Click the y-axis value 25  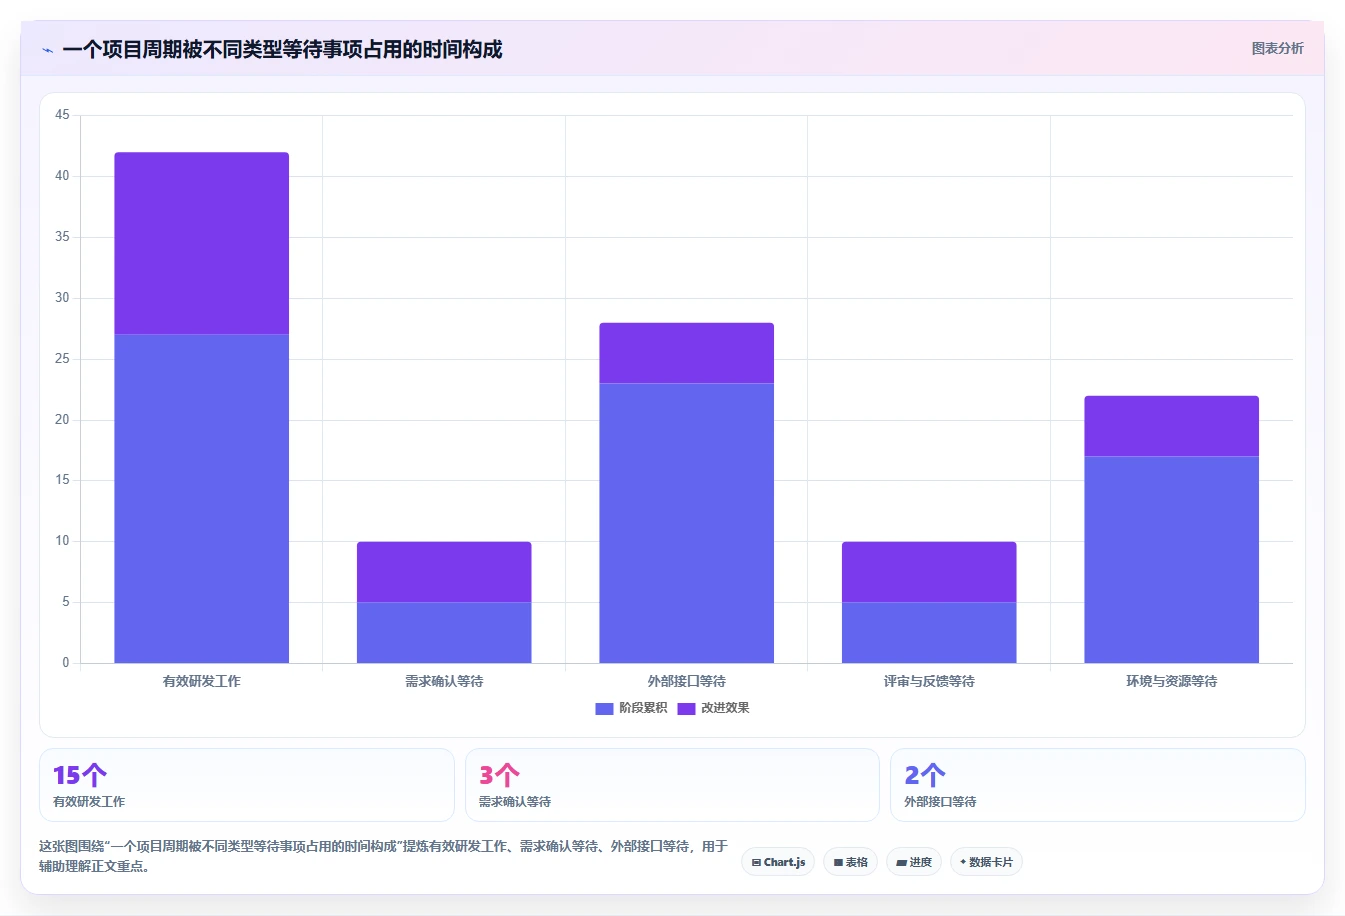coord(62,358)
